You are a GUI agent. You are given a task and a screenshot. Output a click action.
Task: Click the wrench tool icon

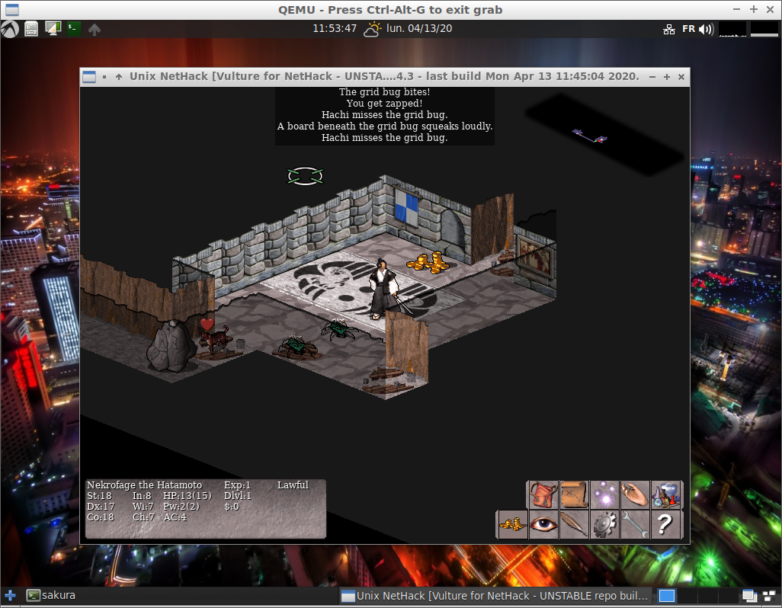(635, 524)
